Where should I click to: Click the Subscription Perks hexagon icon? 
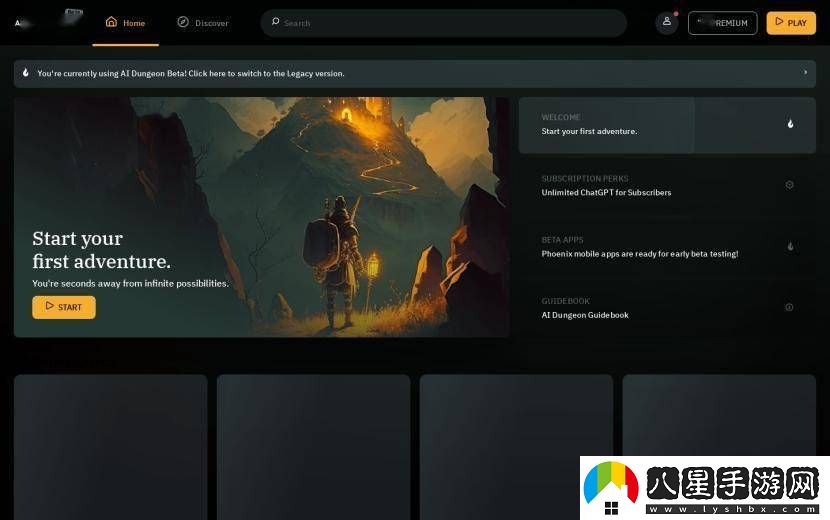coord(789,185)
